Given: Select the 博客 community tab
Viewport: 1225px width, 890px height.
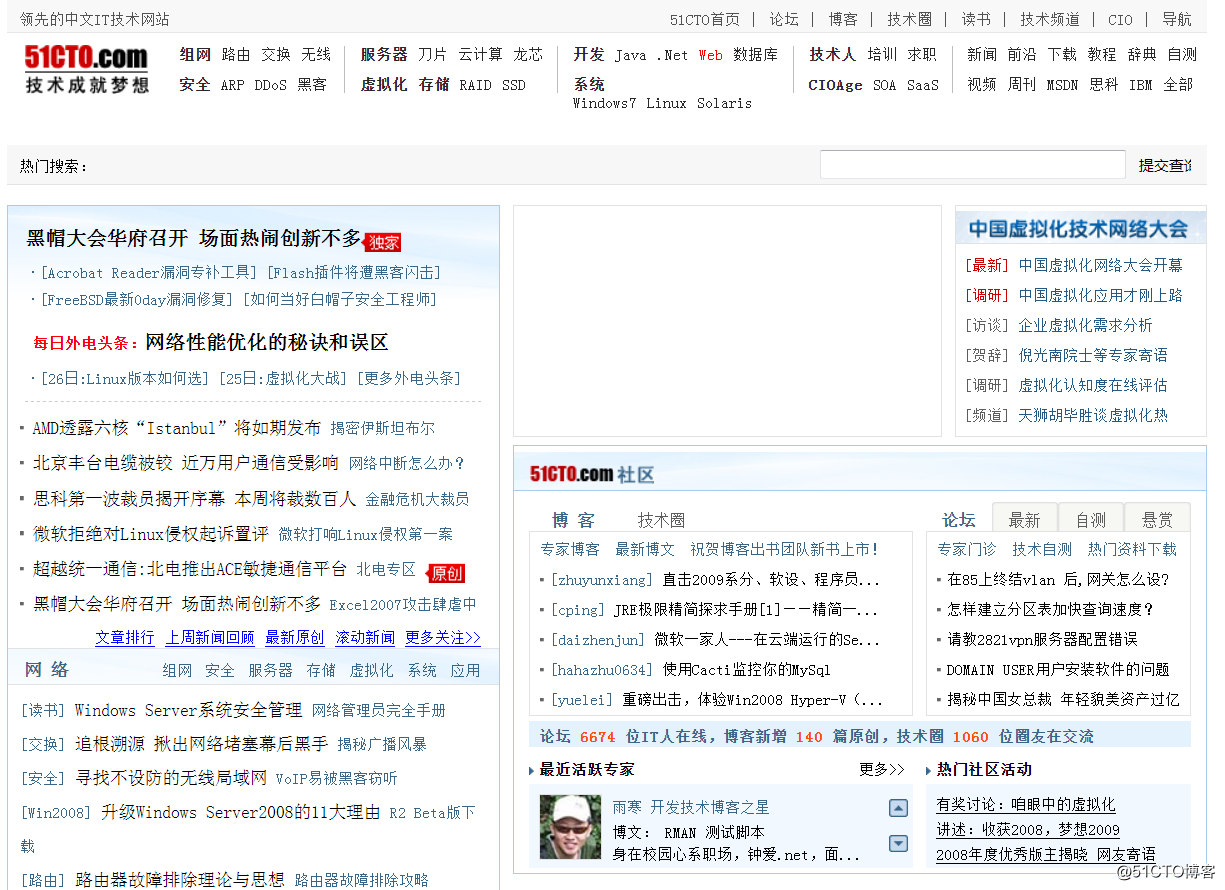Looking at the screenshot, I should [574, 520].
